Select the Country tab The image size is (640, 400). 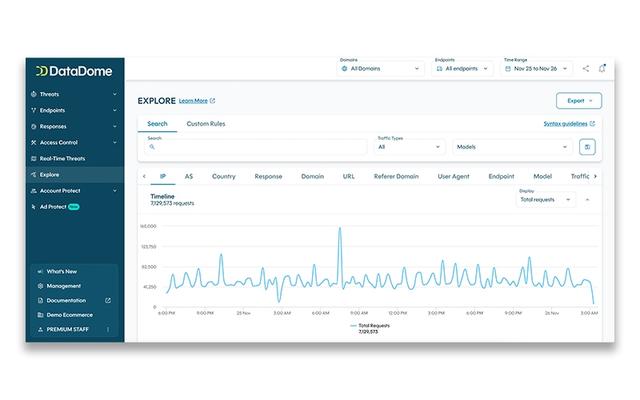click(224, 176)
